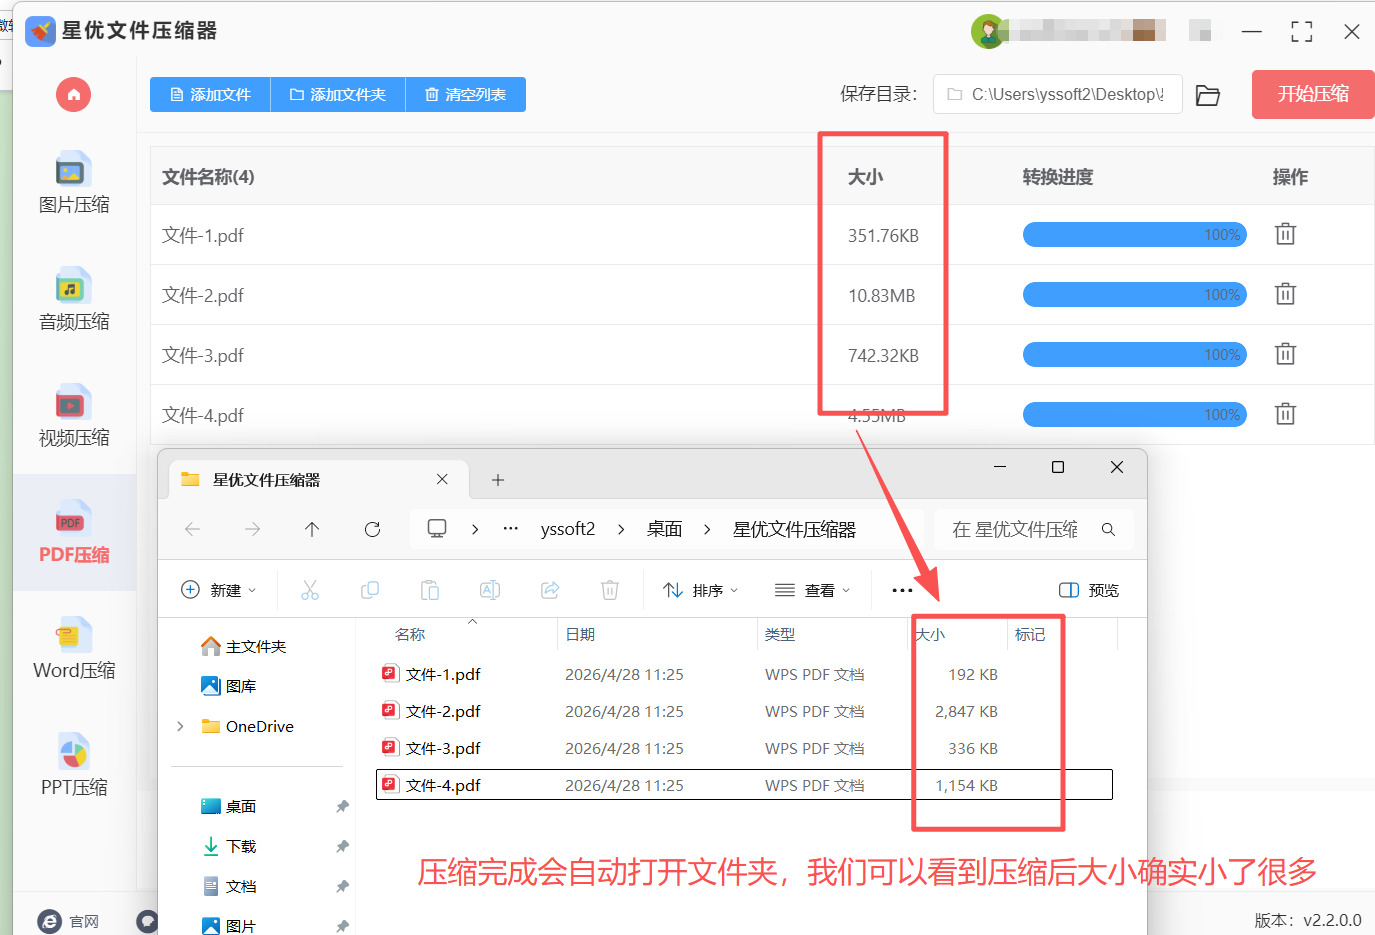Open 图片压缩 image compression
Screen dimensions: 1375x935
(74, 183)
